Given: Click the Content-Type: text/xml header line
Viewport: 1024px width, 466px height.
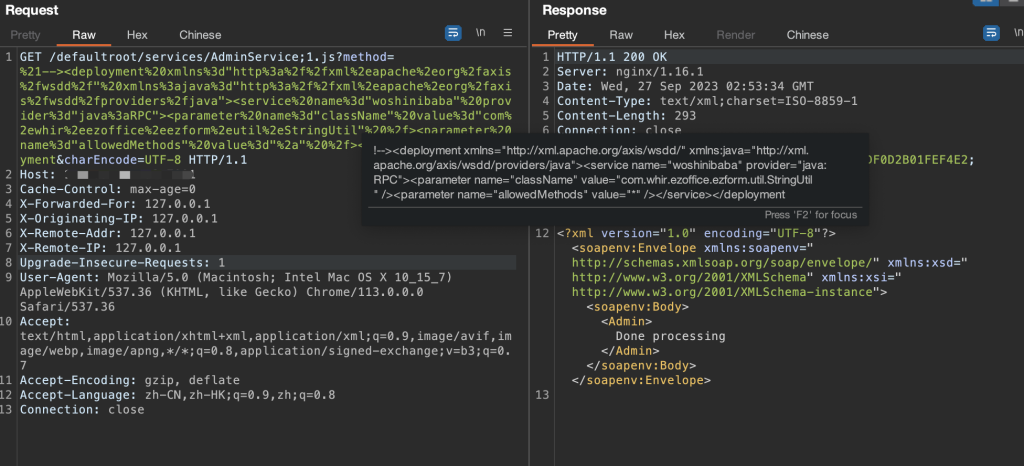Looking at the screenshot, I should [707, 101].
